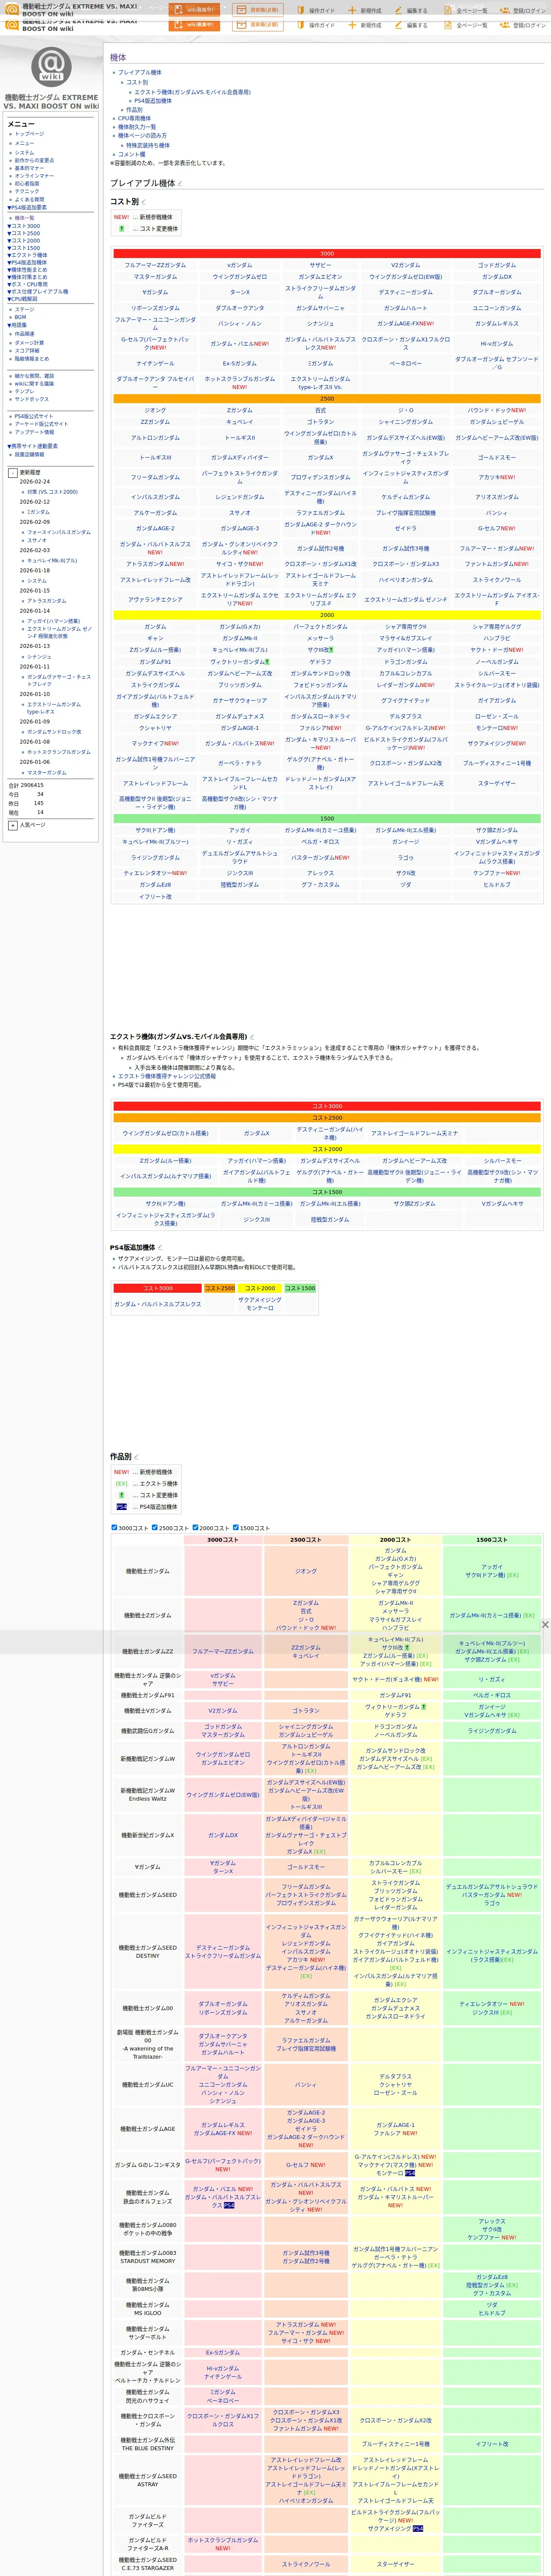Collapse the 更新履歴 section with the minus box
551x2576 pixels.
tap(13, 473)
